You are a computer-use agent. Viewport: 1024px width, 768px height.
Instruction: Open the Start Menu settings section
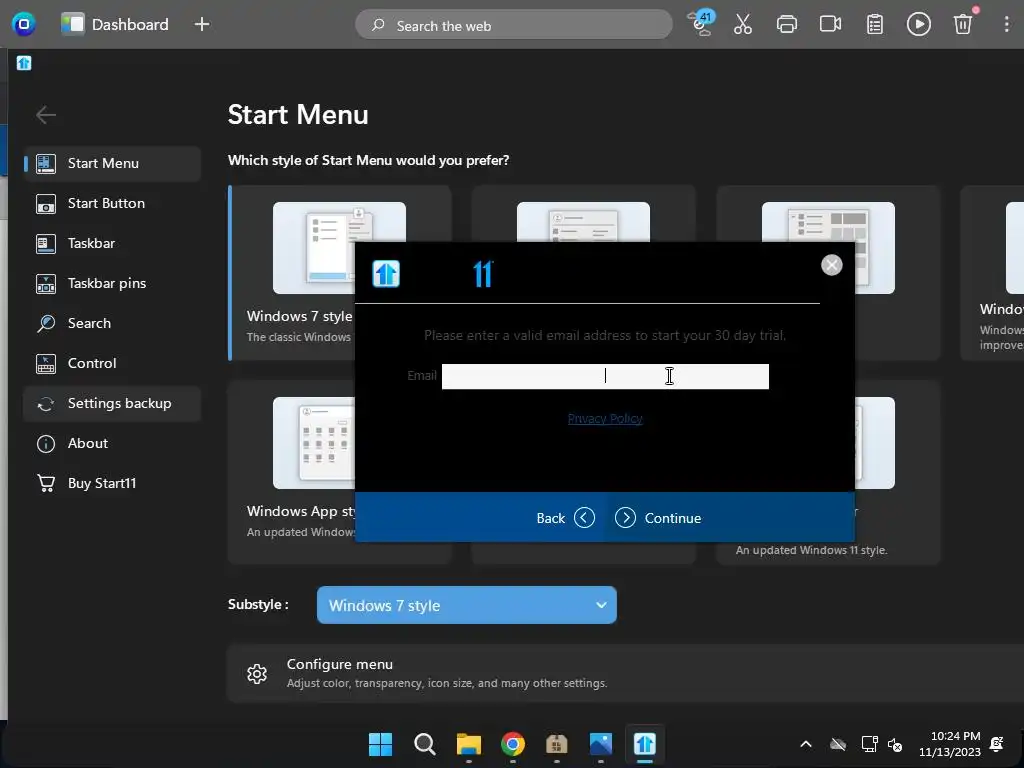tap(112, 163)
